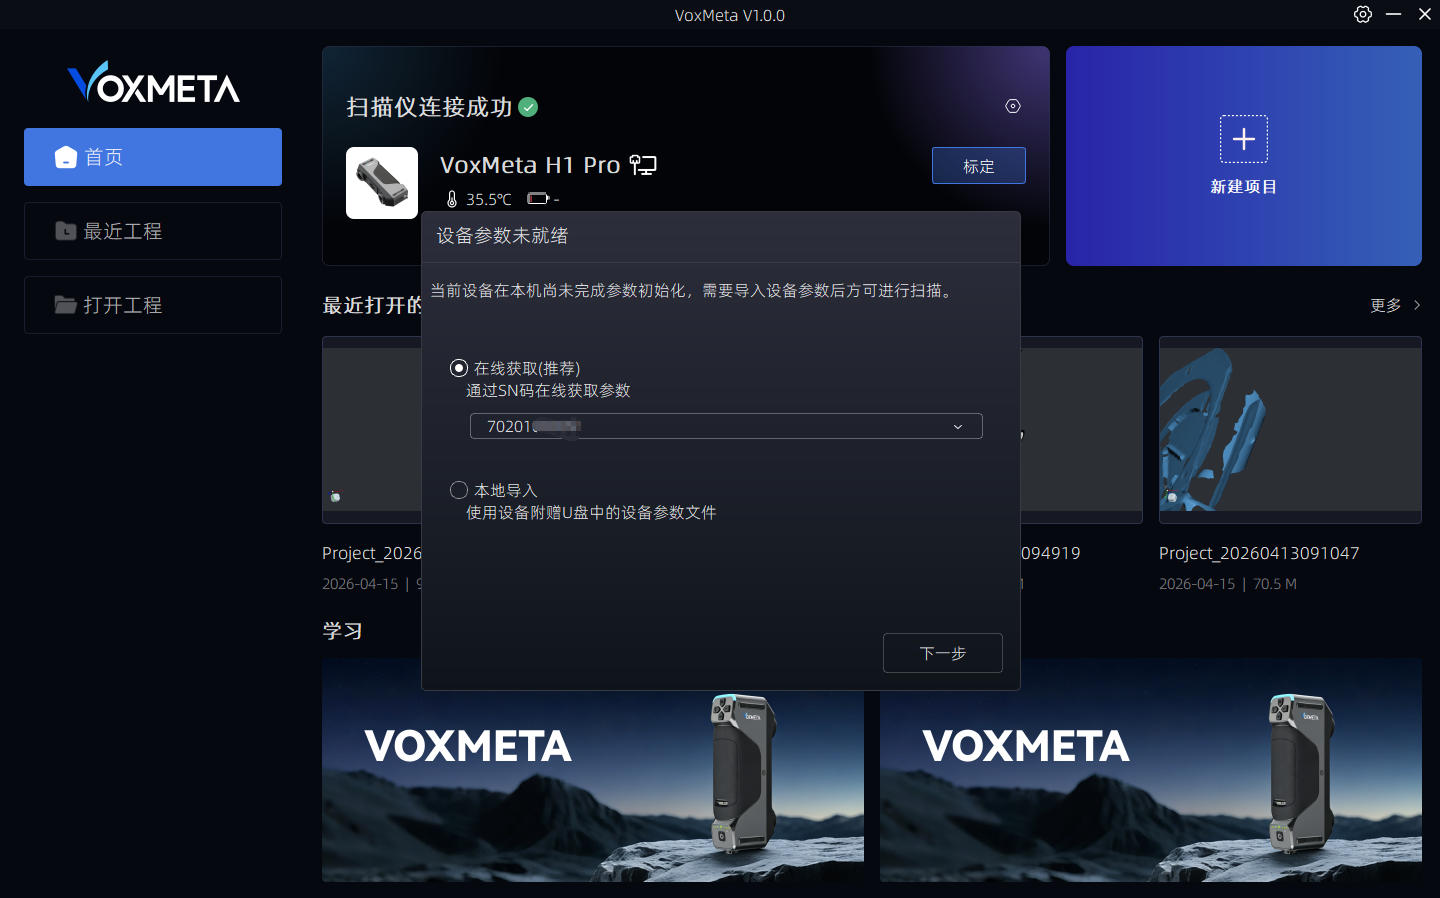
Task: Click the 70.5 M project size text
Action: (x=1275, y=584)
